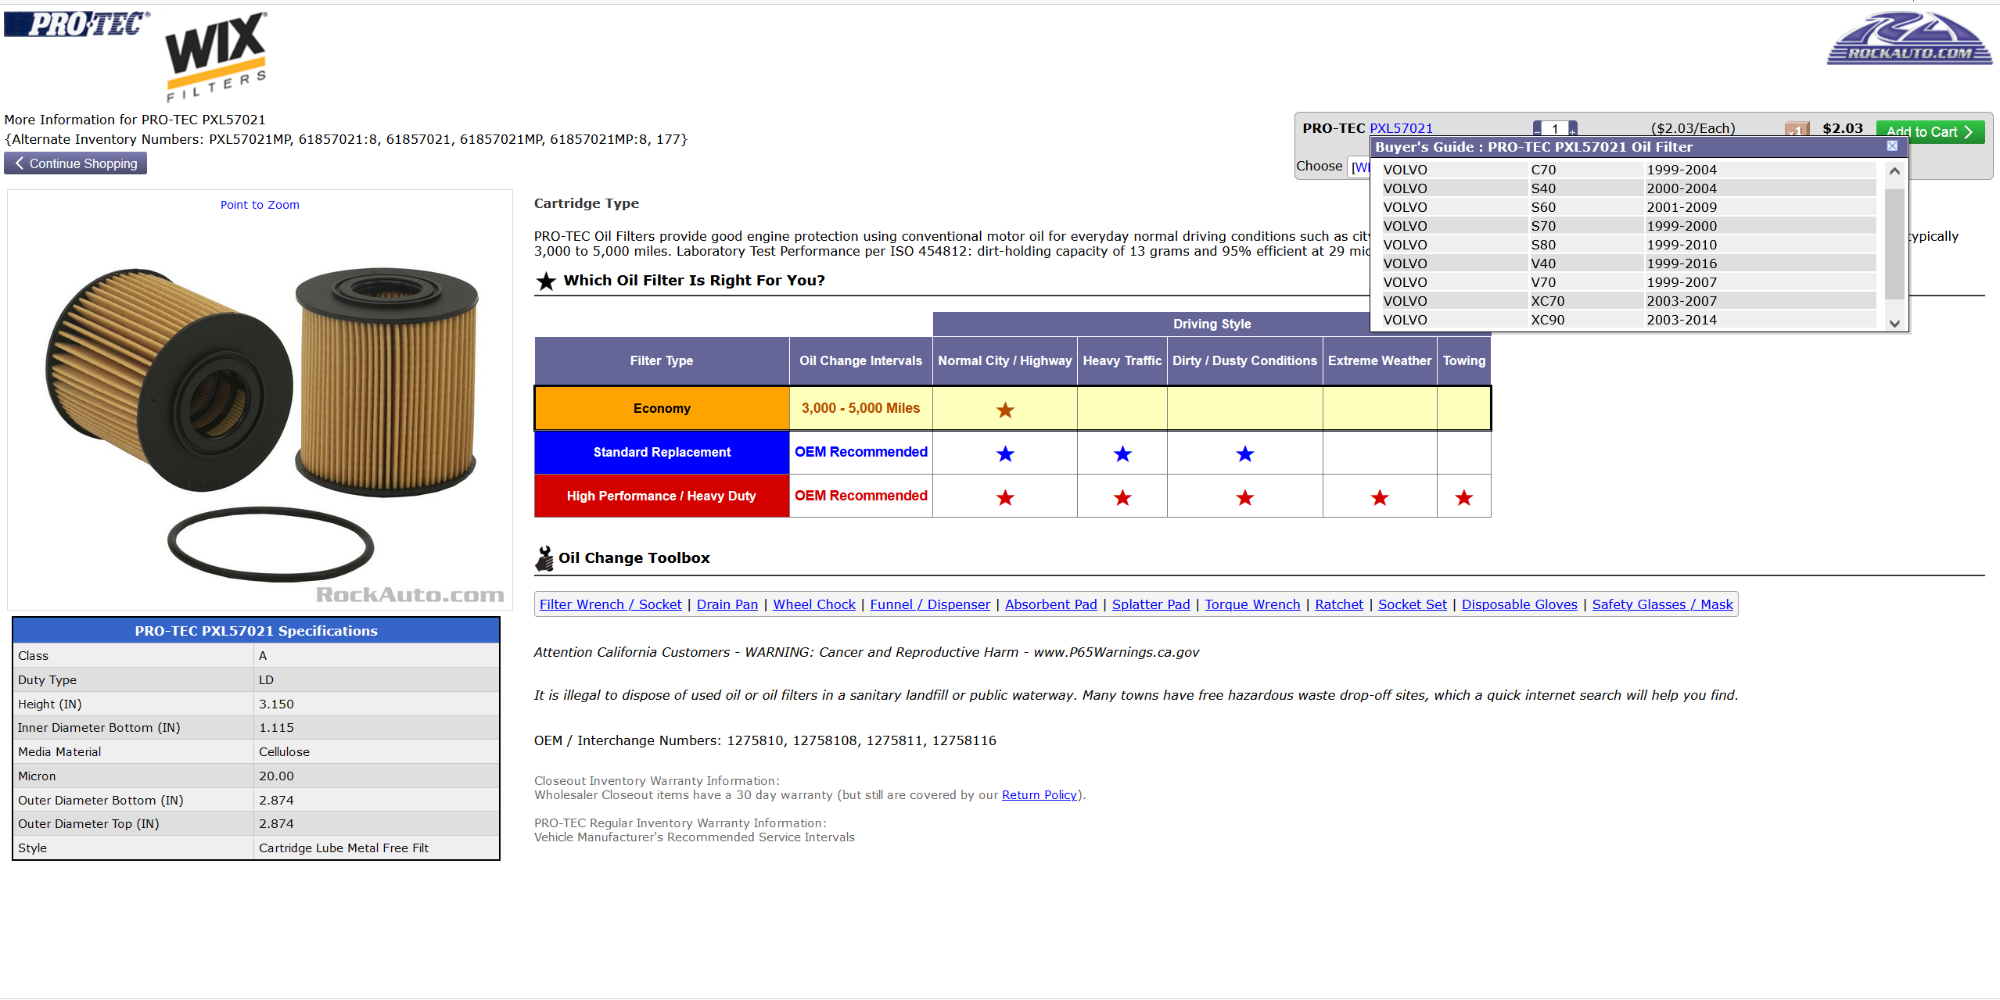Click the PRO-TEC brand logo
The width and height of the screenshot is (2000, 1000).
[77, 24]
